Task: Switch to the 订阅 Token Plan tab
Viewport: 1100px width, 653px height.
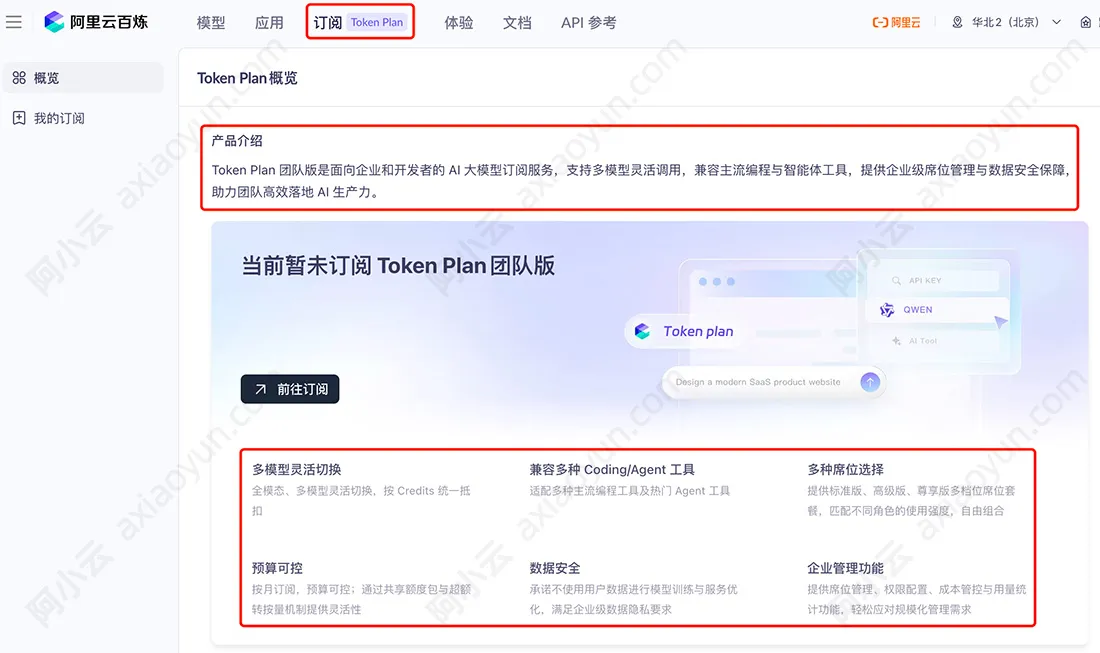Action: (360, 21)
